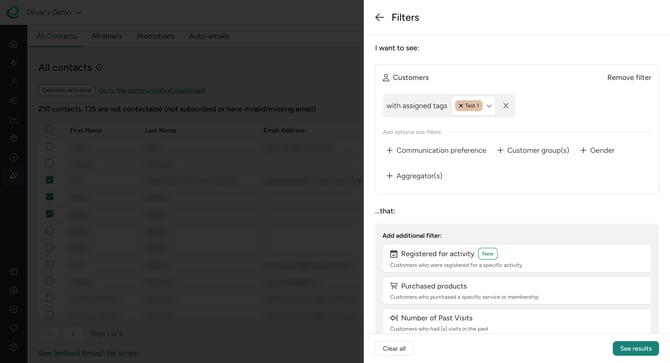Click the Registered for activity calendar icon

point(394,254)
